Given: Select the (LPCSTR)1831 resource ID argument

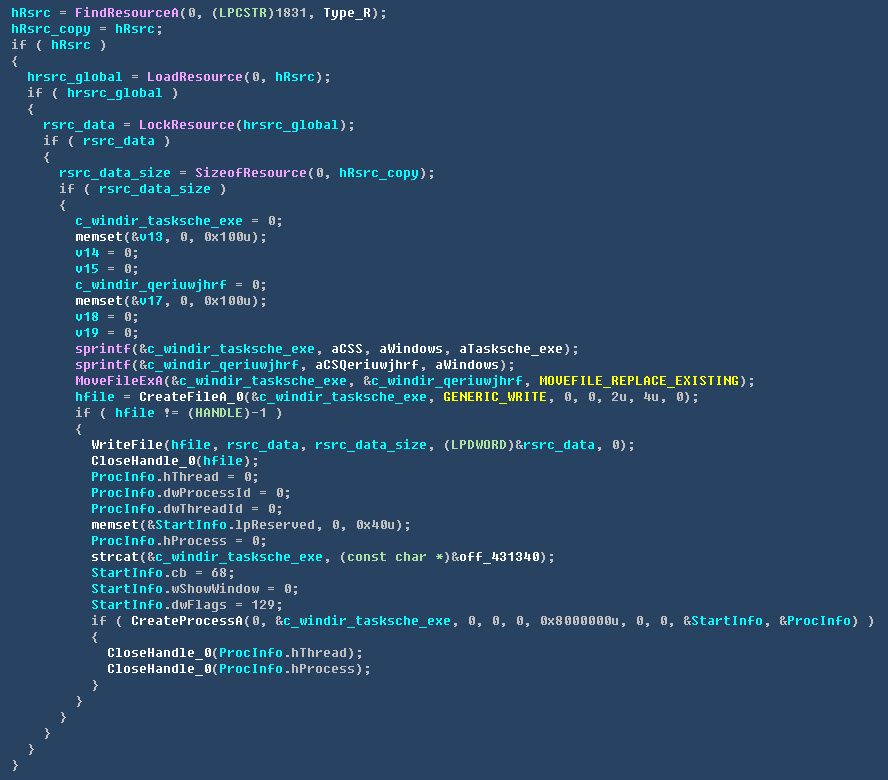Looking at the screenshot, I should tap(259, 12).
